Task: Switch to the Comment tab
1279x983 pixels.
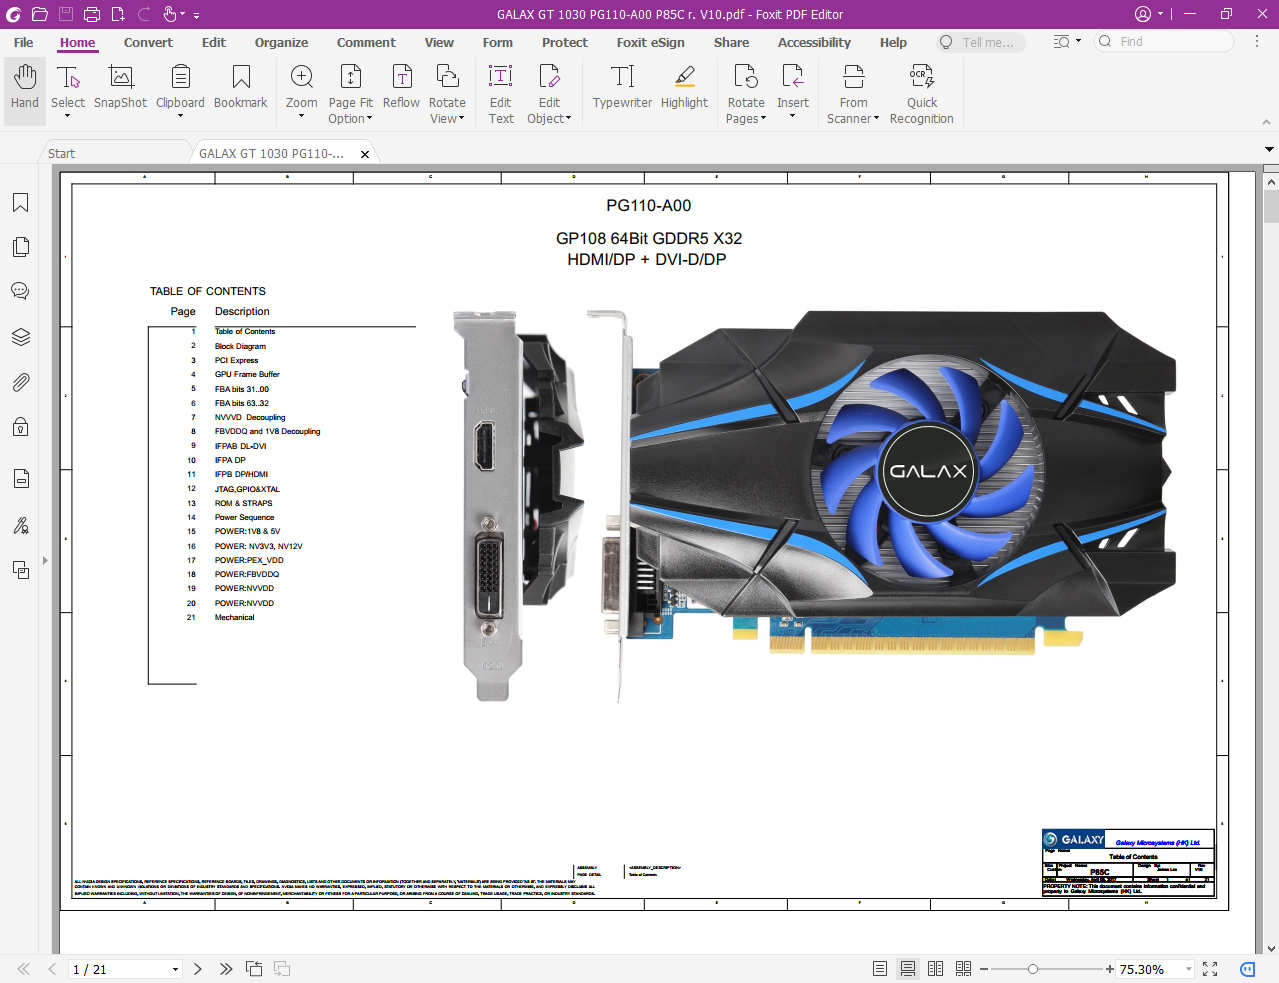Action: click(366, 42)
